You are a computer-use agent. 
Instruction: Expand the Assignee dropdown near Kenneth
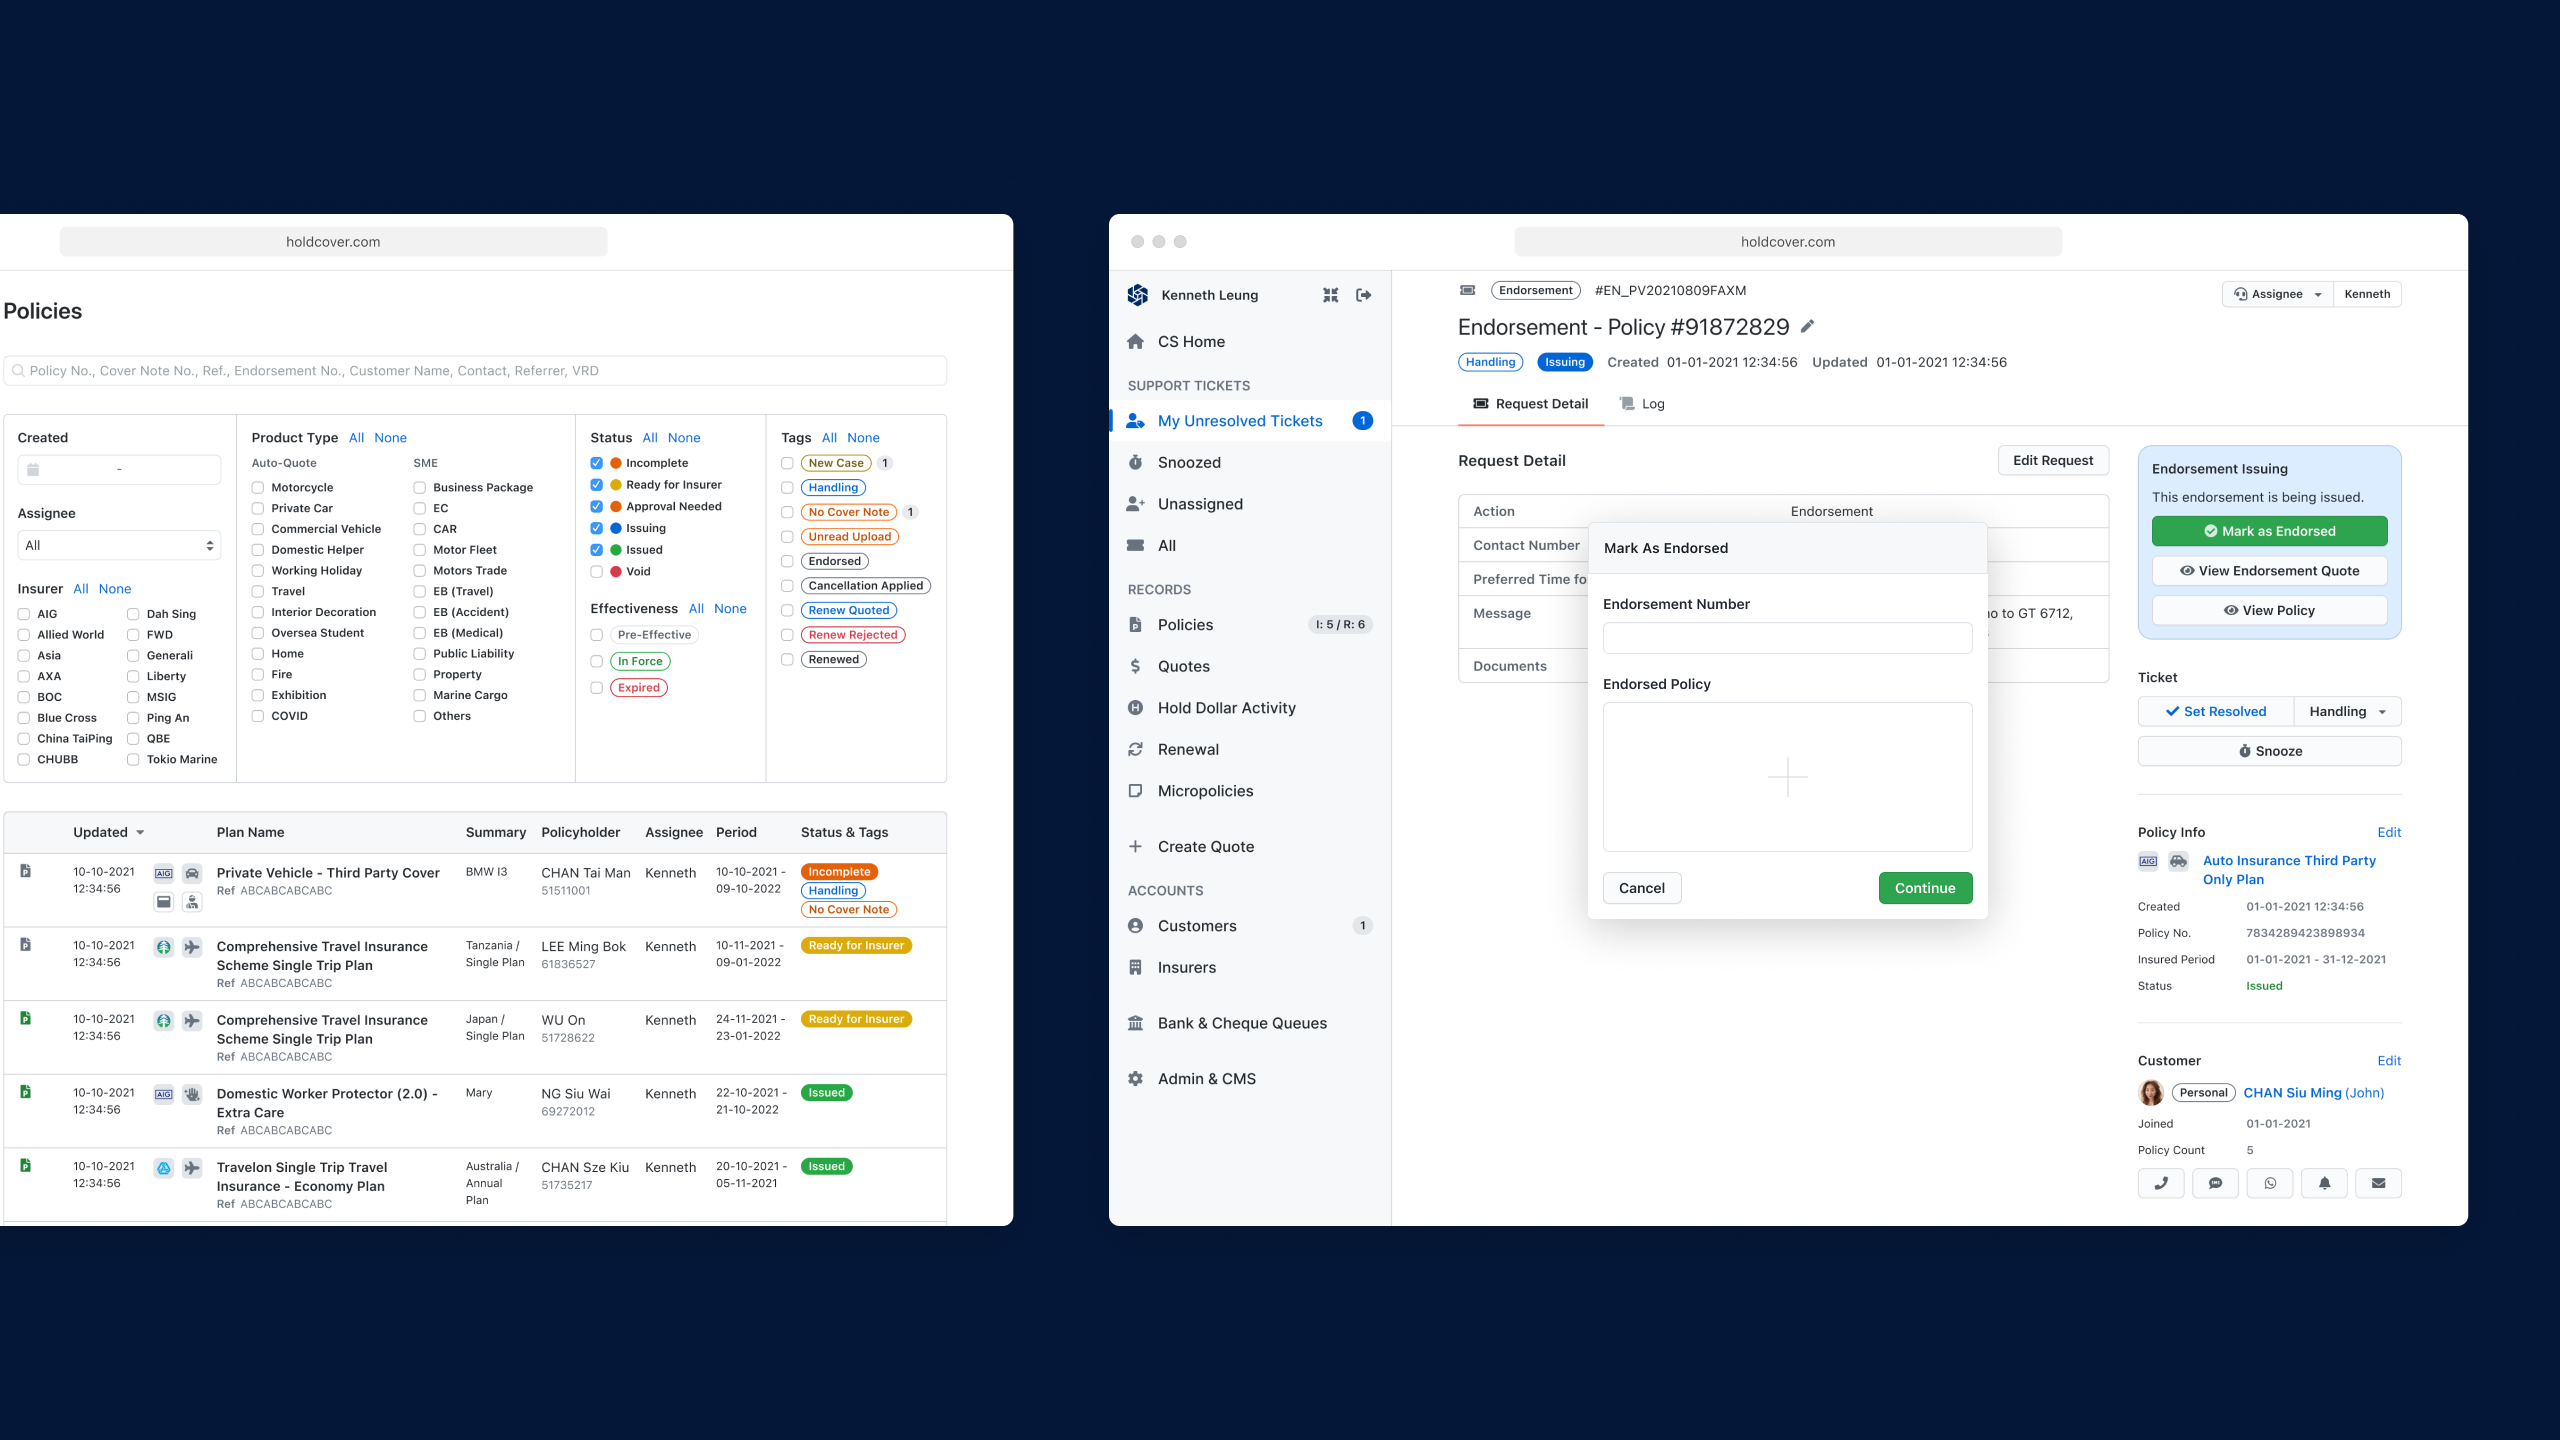tap(2277, 293)
